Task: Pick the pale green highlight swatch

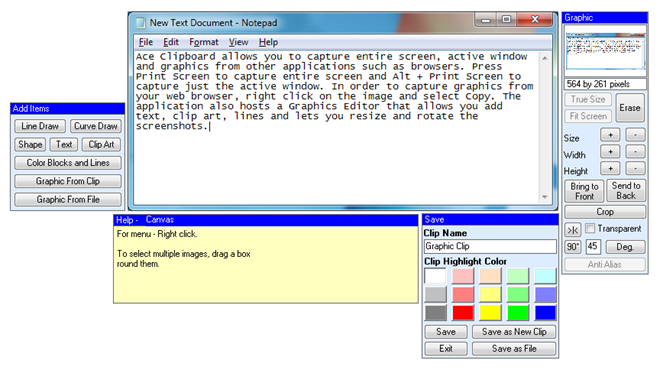Action: point(518,276)
